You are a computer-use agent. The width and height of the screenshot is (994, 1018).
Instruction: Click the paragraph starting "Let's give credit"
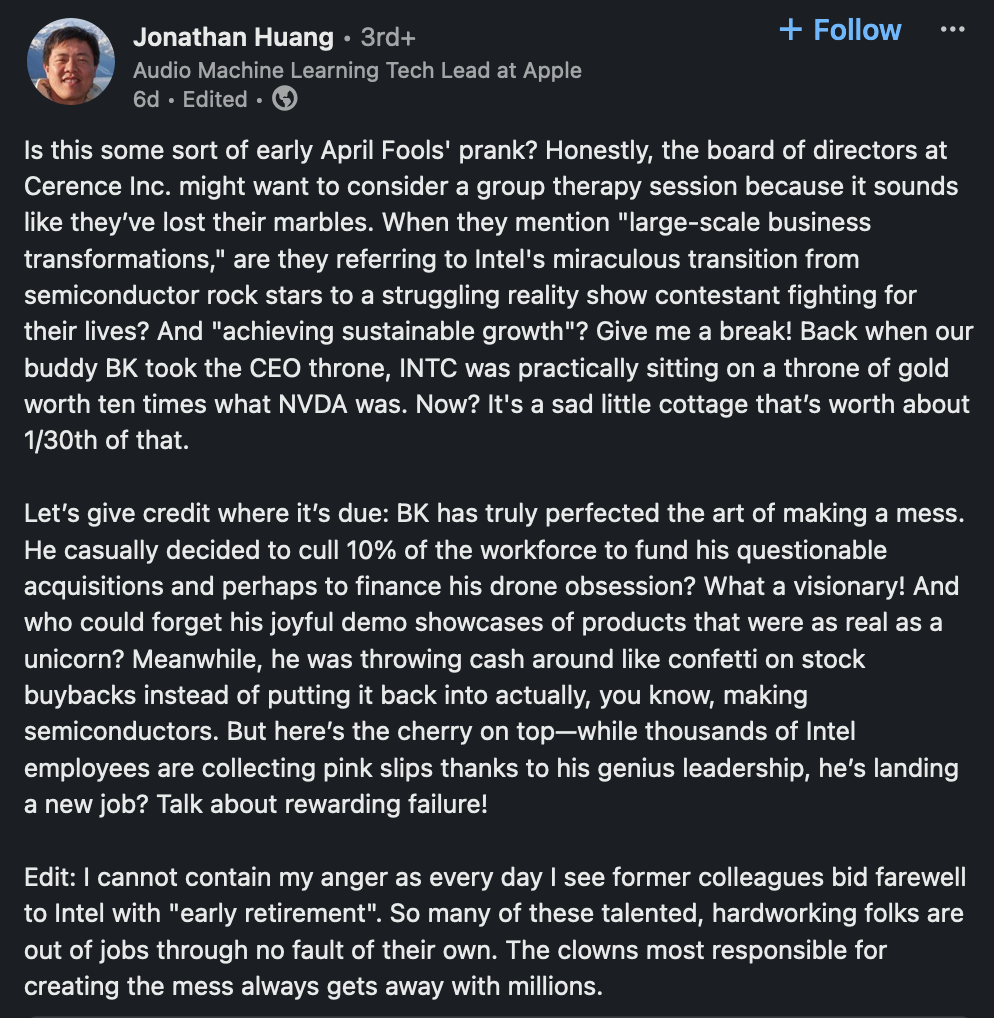[x=497, y=660]
